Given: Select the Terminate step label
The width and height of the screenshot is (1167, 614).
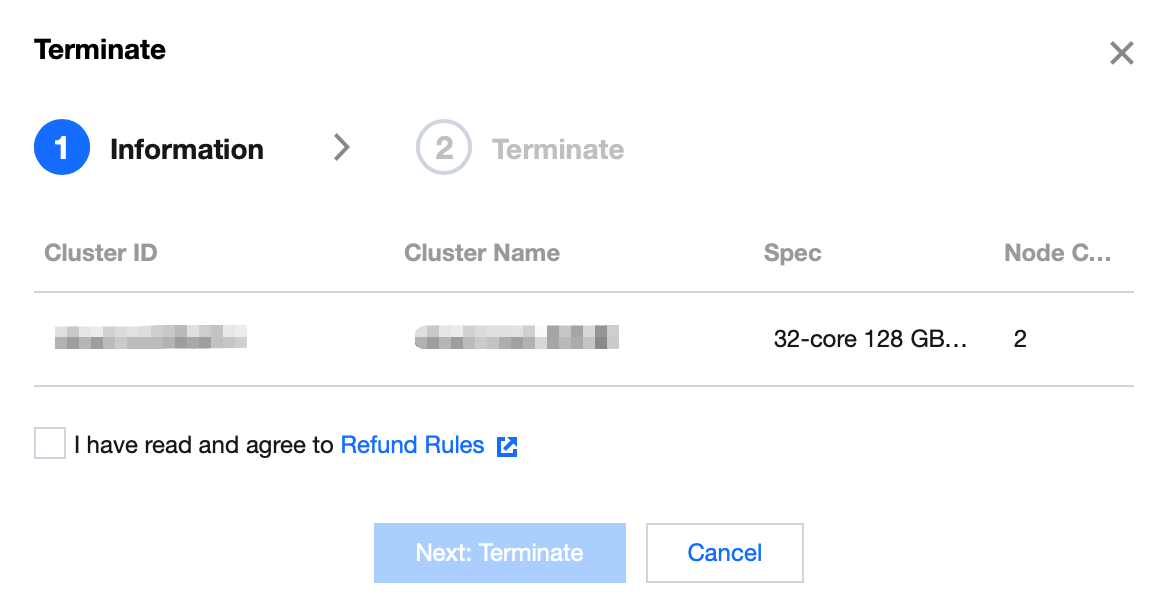Looking at the screenshot, I should [x=558, y=149].
